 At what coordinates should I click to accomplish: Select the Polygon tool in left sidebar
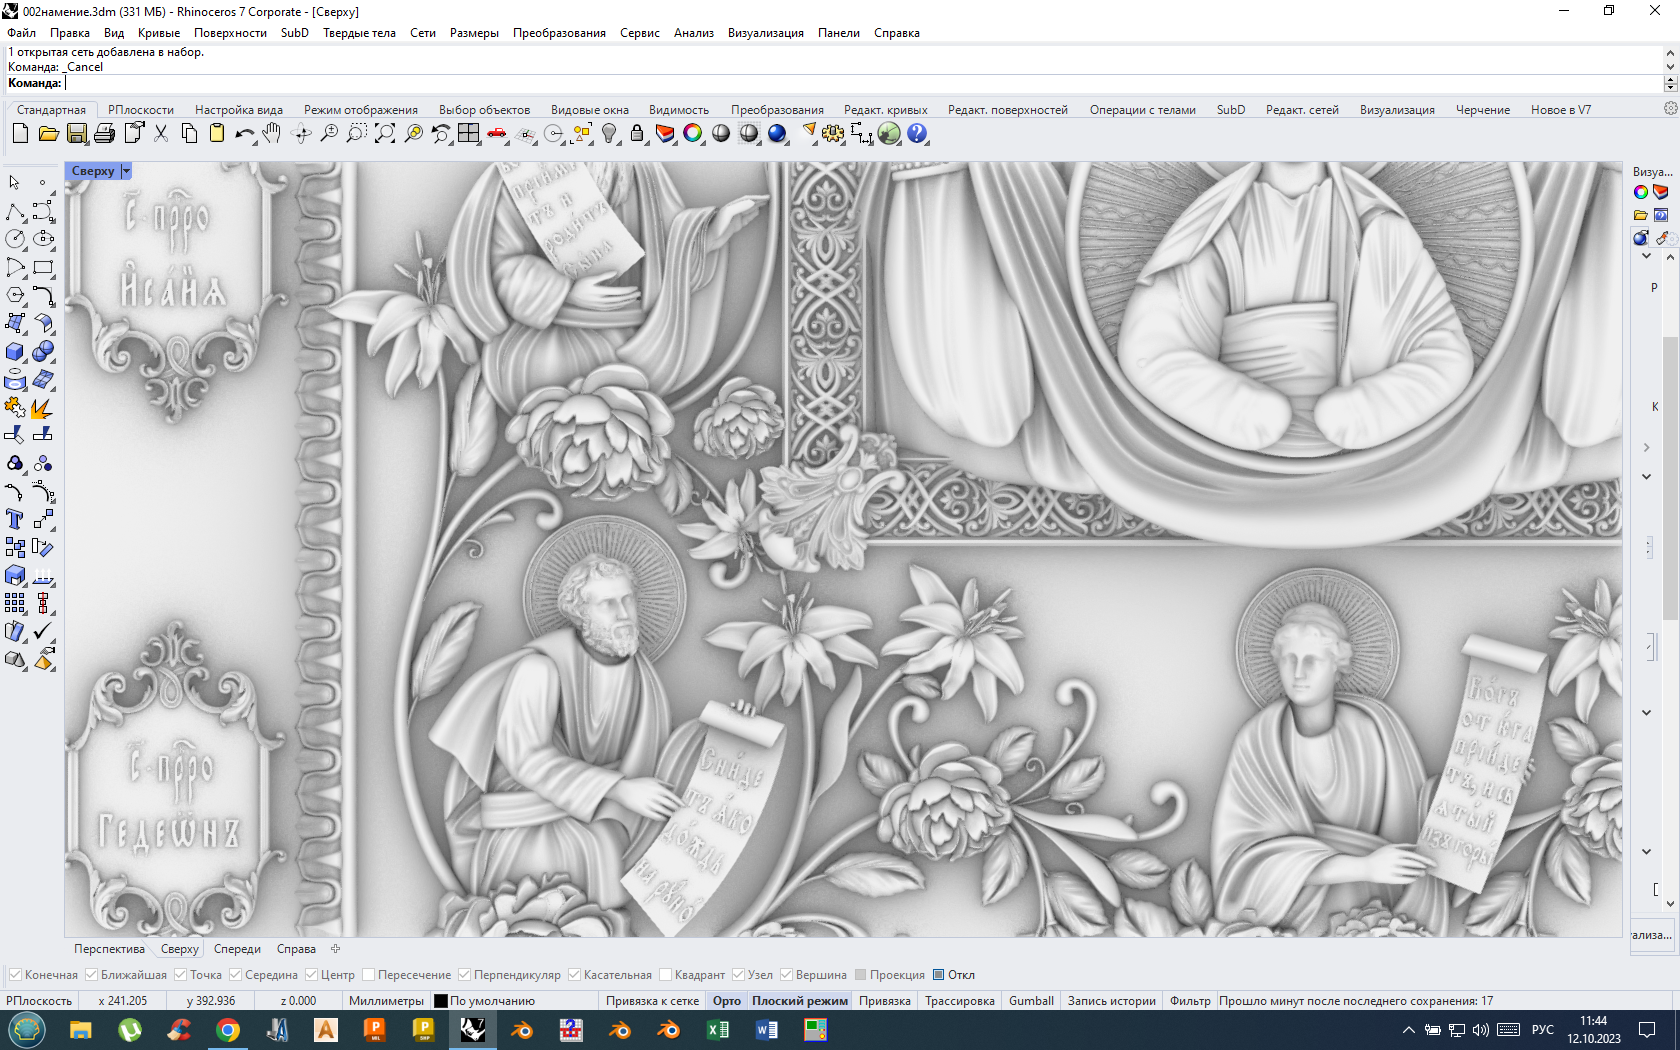click(x=15, y=295)
